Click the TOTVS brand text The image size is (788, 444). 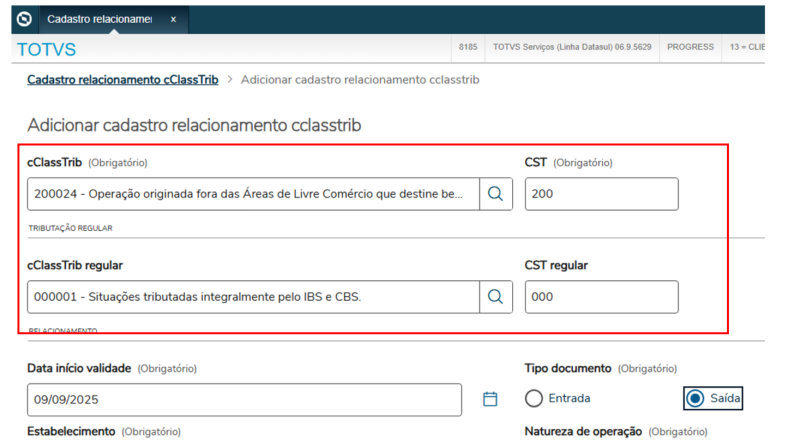pos(46,49)
